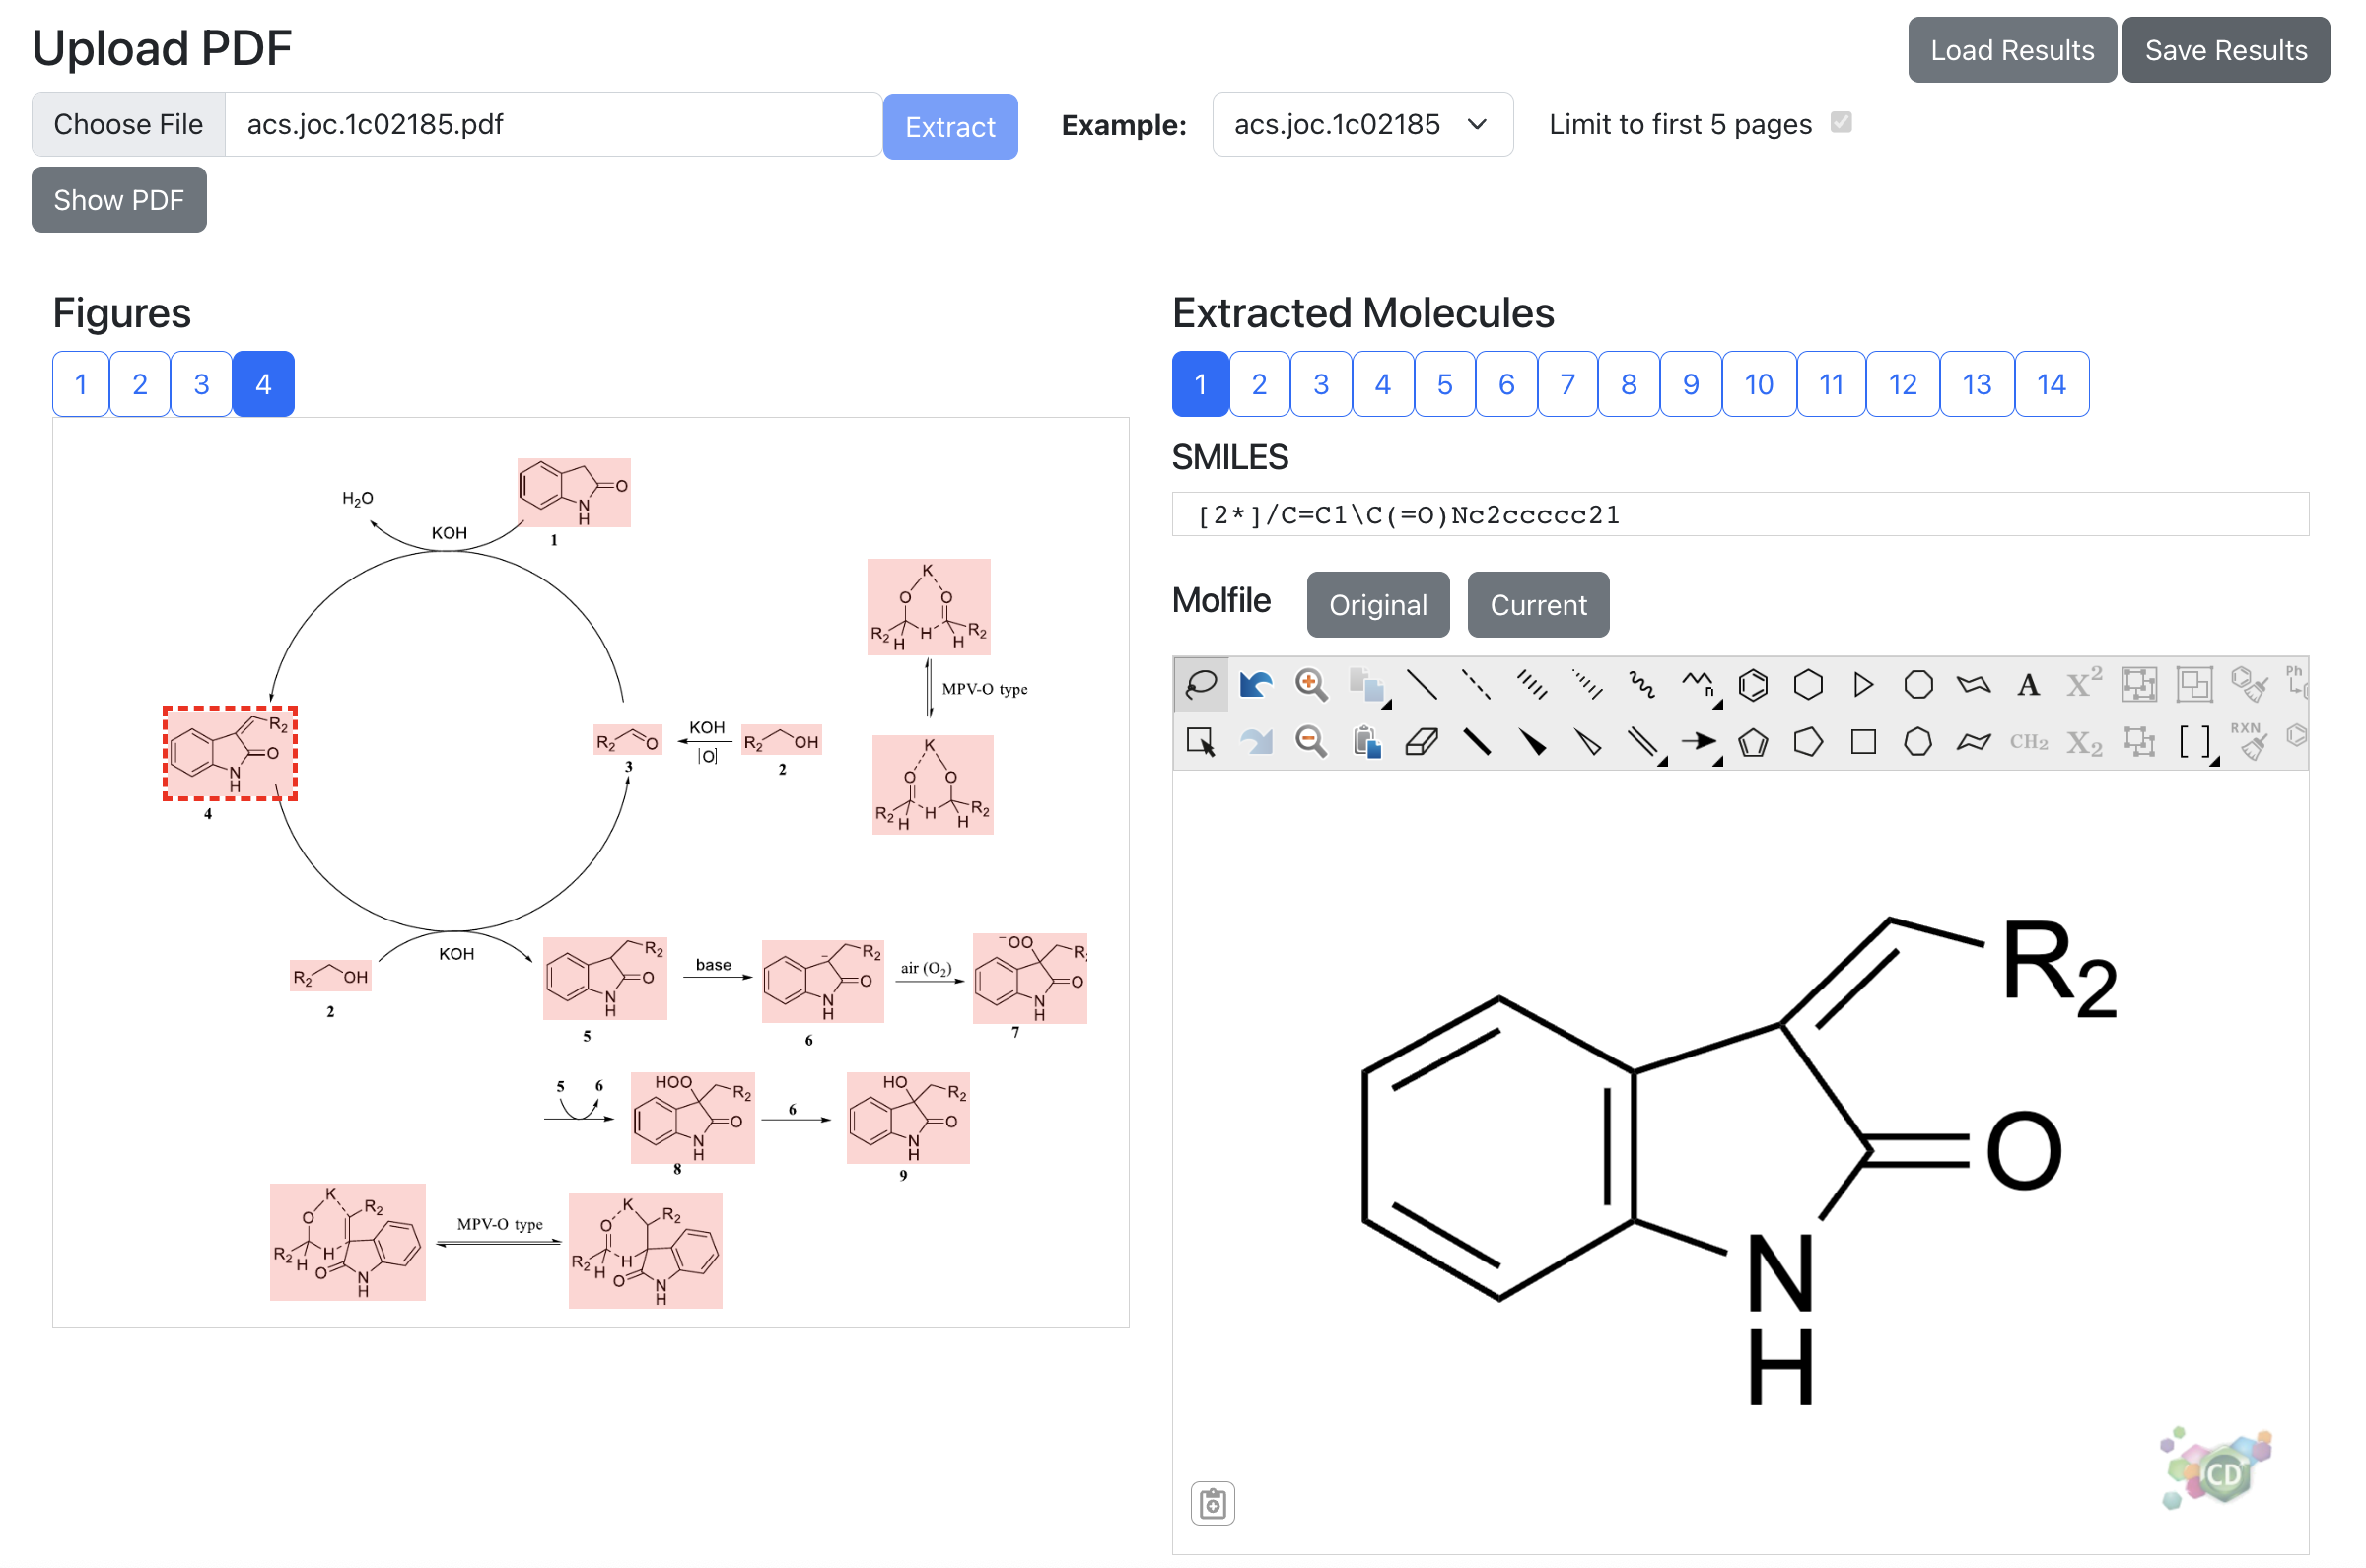Open extracted molecule tab 7
The height and width of the screenshot is (1568, 2366).
[x=1567, y=384]
